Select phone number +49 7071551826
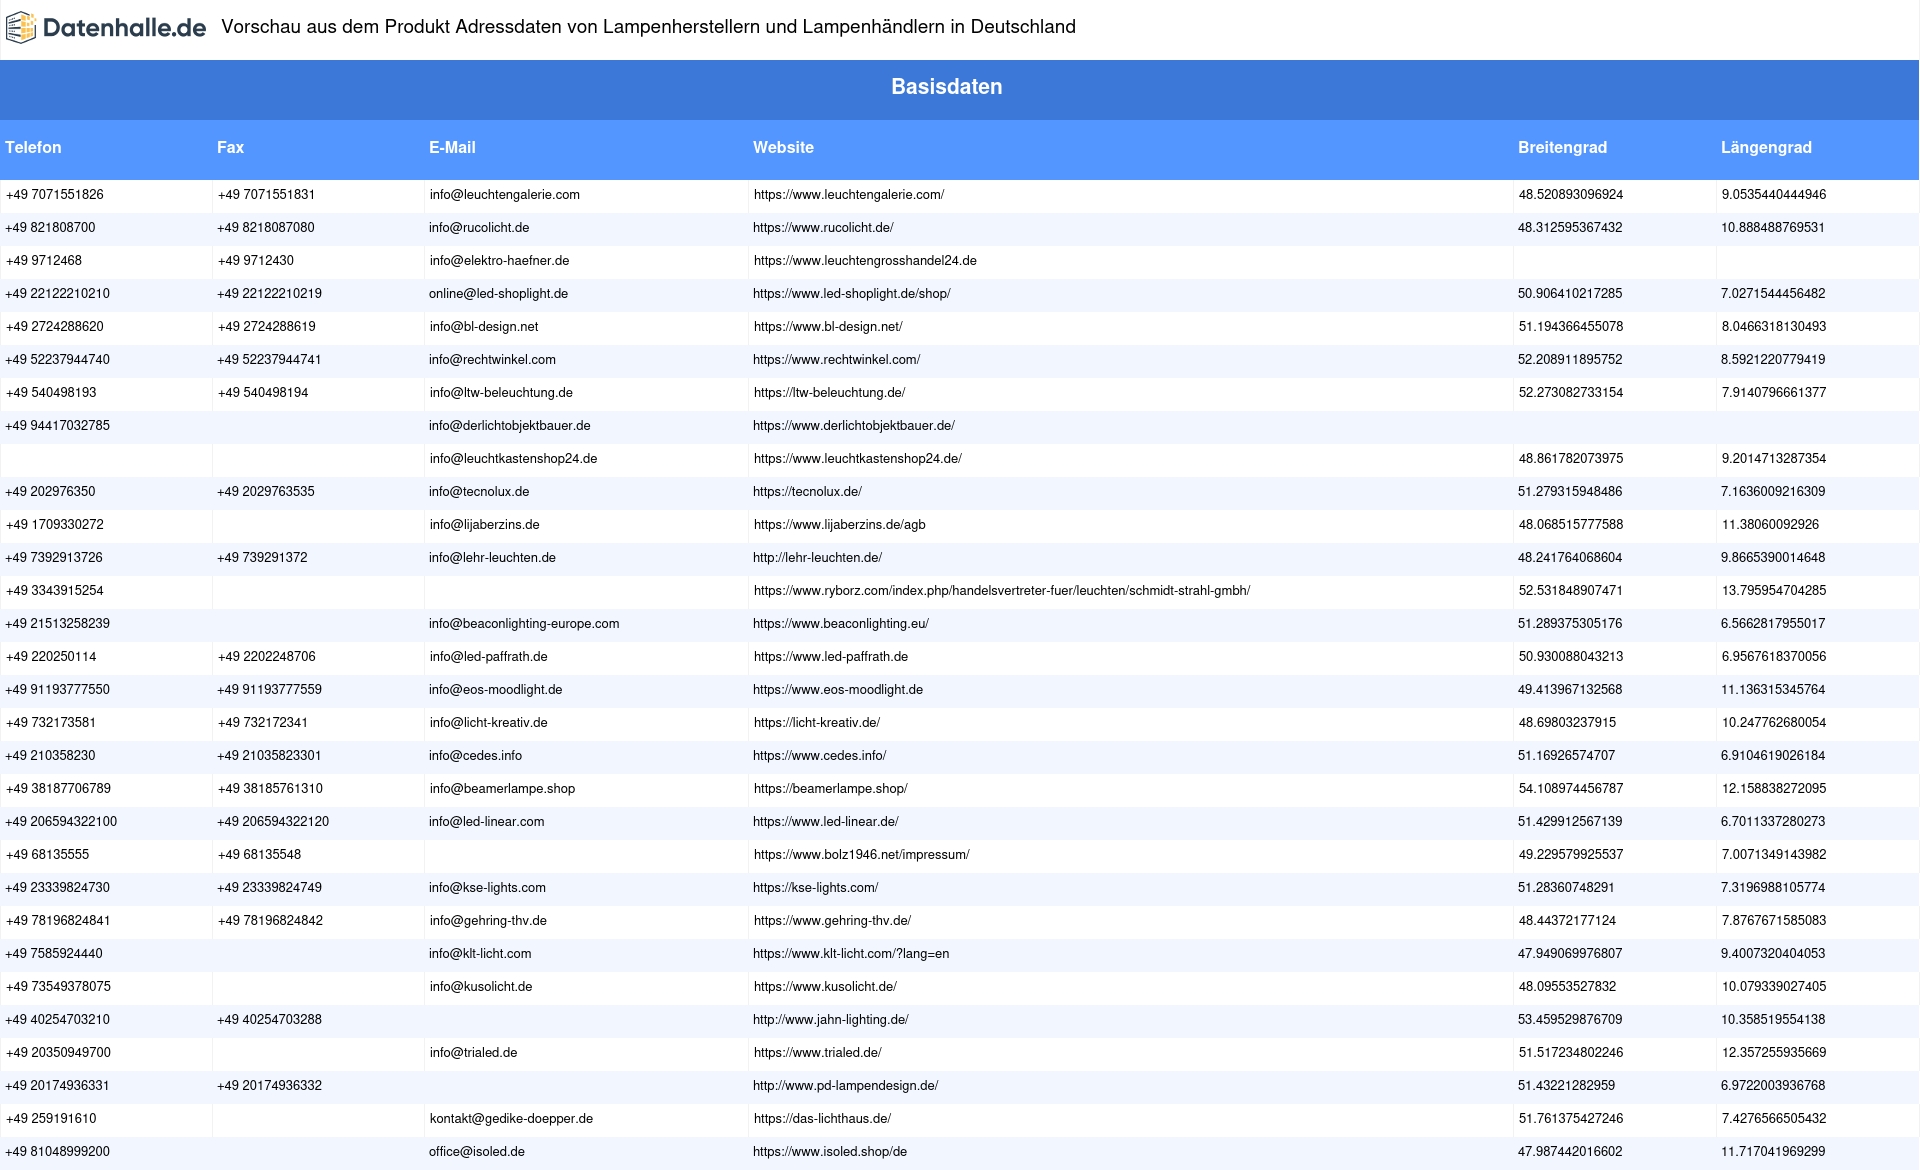This screenshot has width=1920, height=1170. click(55, 195)
